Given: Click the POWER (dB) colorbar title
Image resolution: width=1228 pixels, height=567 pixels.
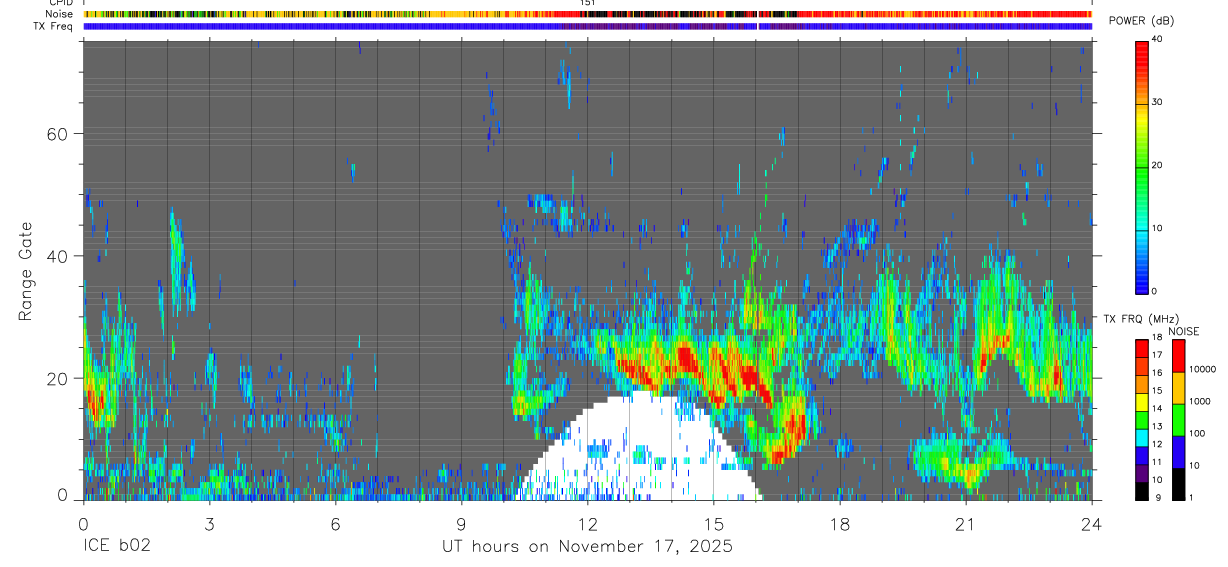Looking at the screenshot, I should point(1140,21).
